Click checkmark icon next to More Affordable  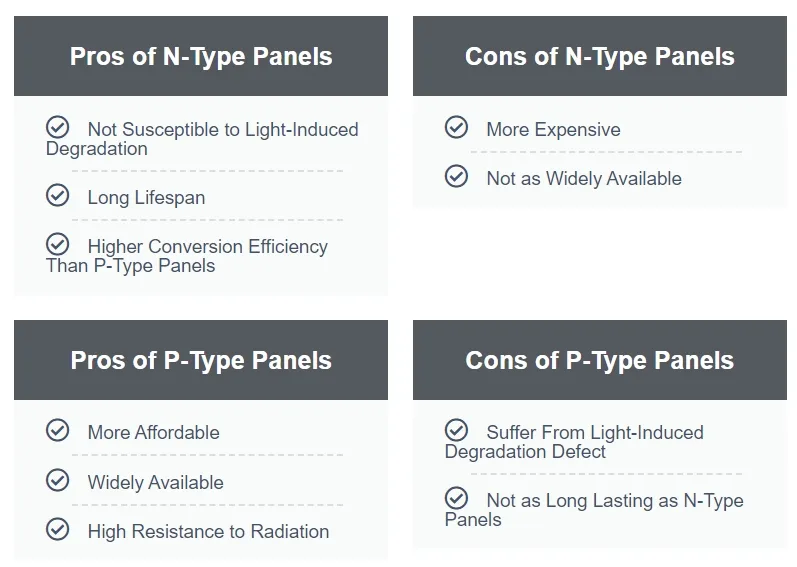coord(58,431)
